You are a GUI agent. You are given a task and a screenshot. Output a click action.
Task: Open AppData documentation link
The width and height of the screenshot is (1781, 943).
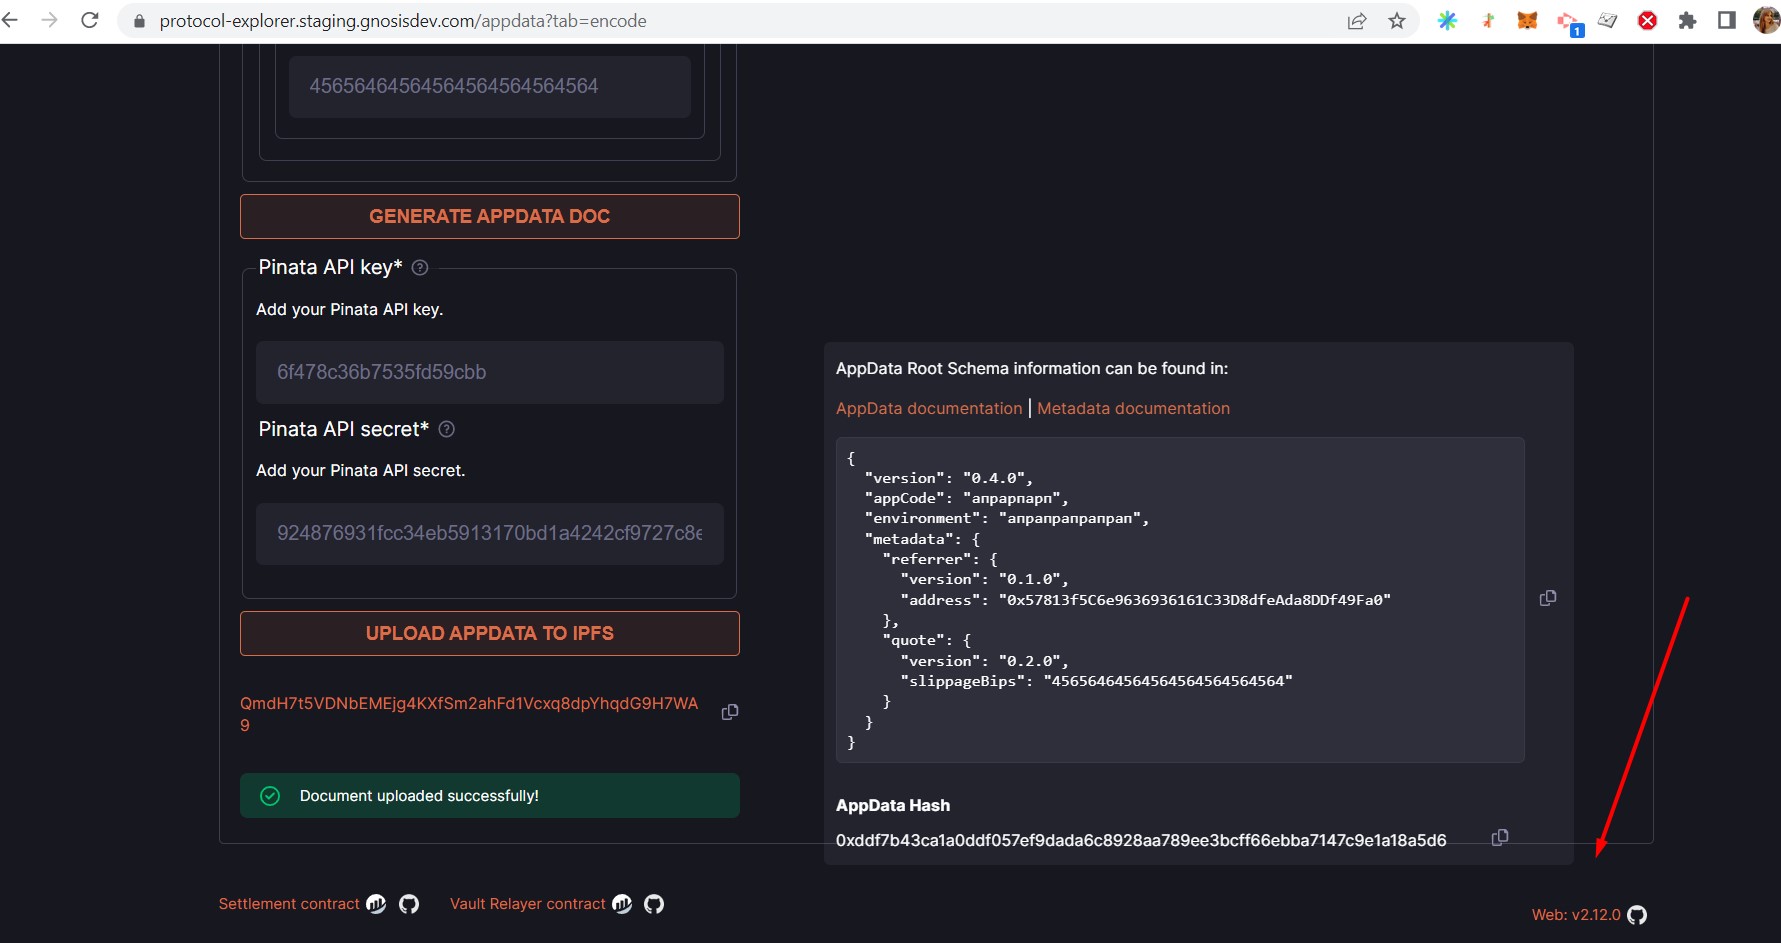(929, 408)
